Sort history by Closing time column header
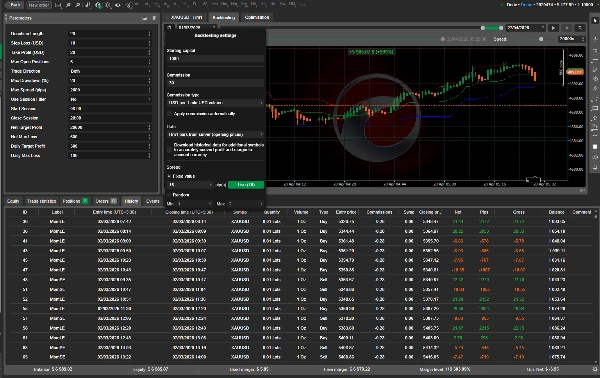 (189, 212)
